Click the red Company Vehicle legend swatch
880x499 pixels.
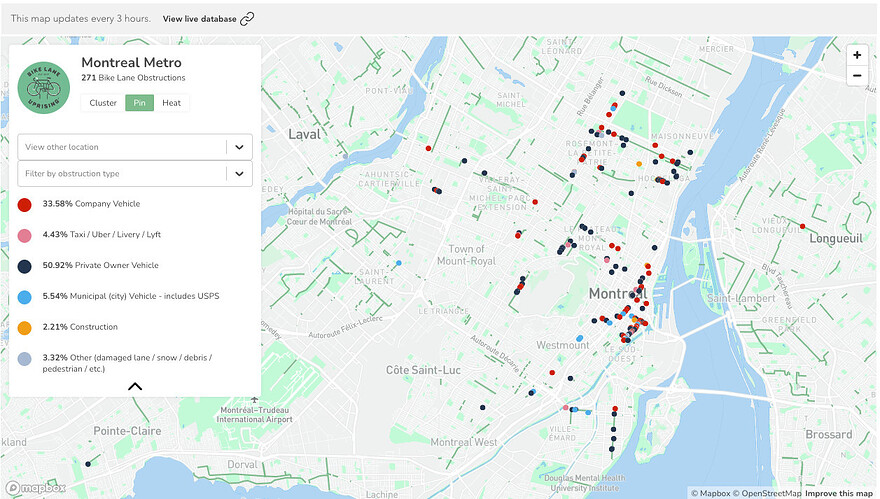click(x=24, y=204)
